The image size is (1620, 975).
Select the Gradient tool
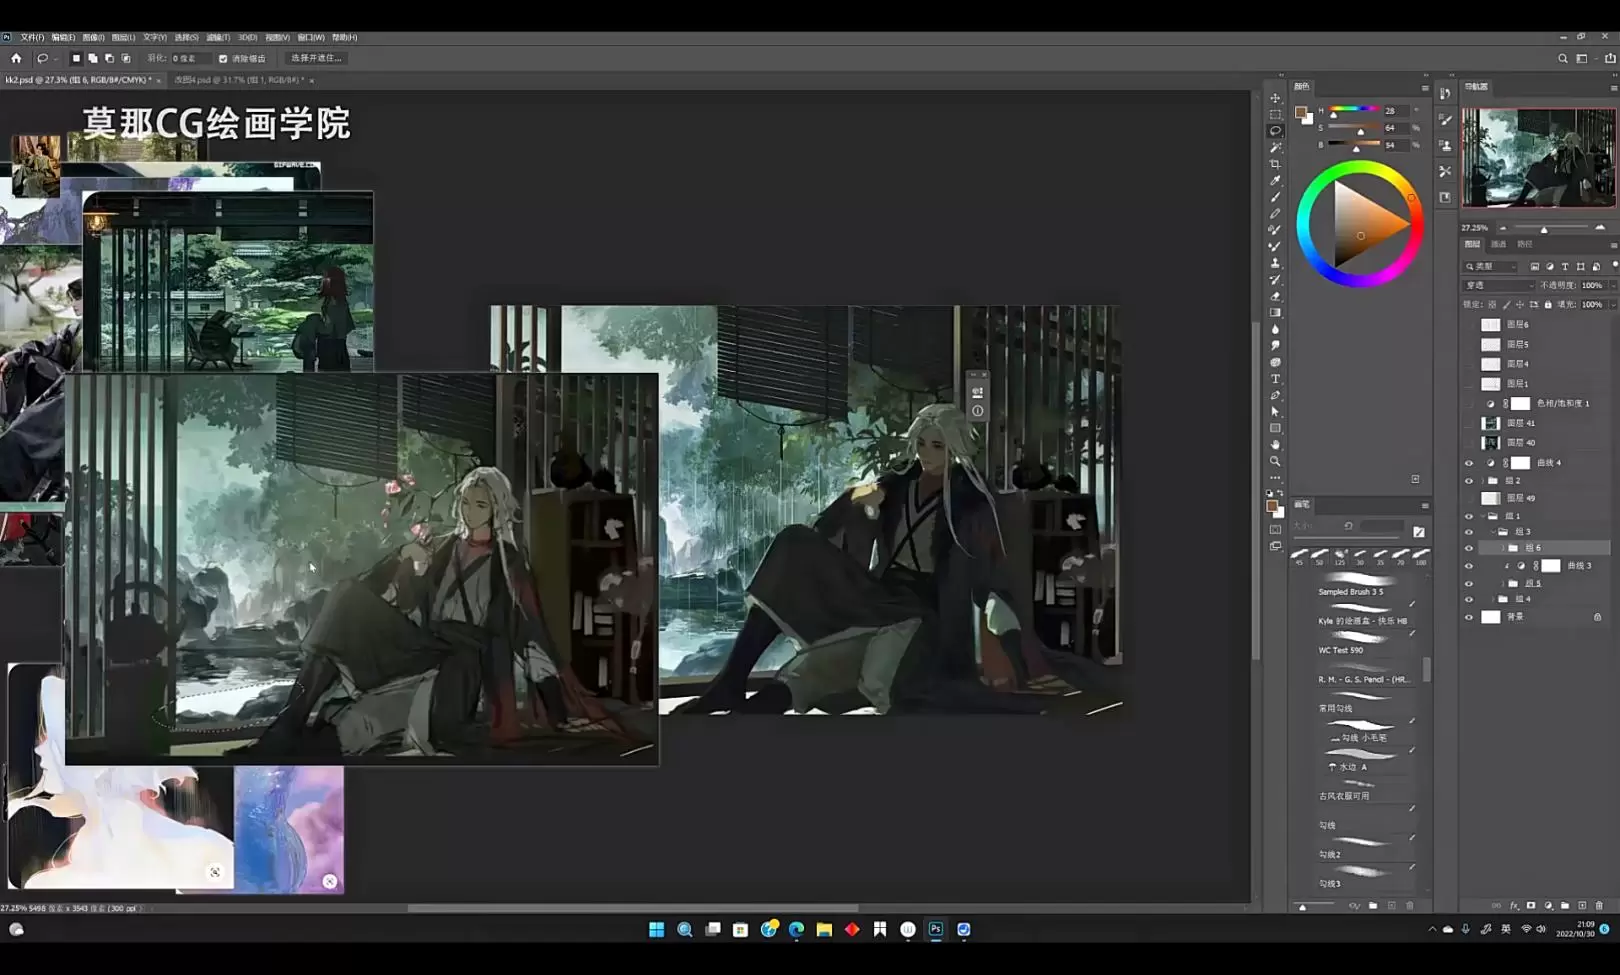click(x=1275, y=313)
